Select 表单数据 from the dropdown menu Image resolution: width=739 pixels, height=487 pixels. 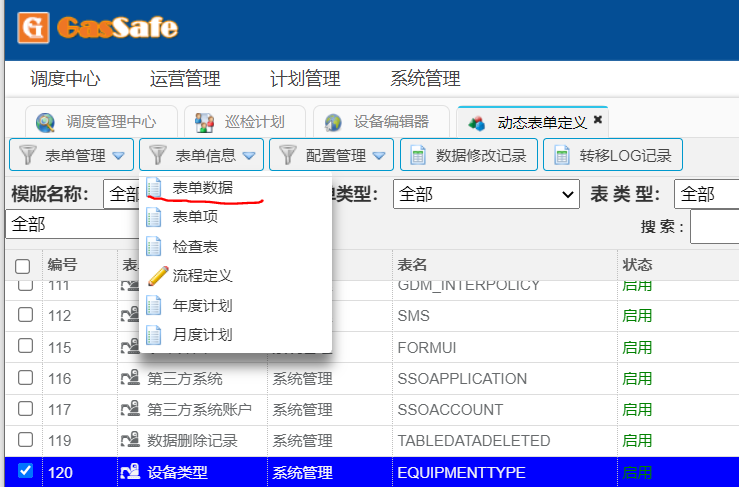tap(202, 187)
